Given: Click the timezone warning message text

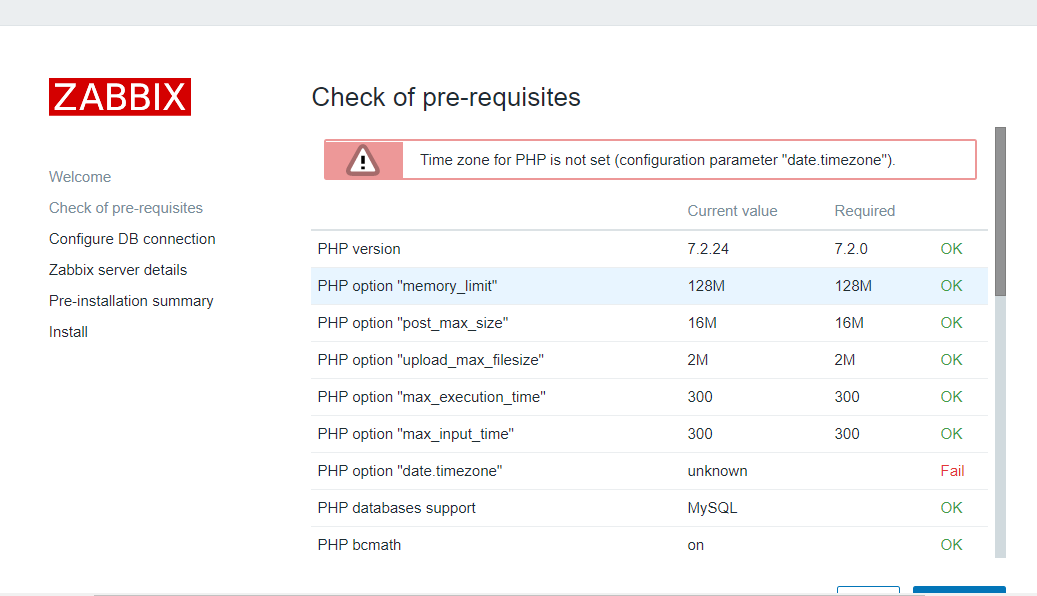Looking at the screenshot, I should [648, 159].
